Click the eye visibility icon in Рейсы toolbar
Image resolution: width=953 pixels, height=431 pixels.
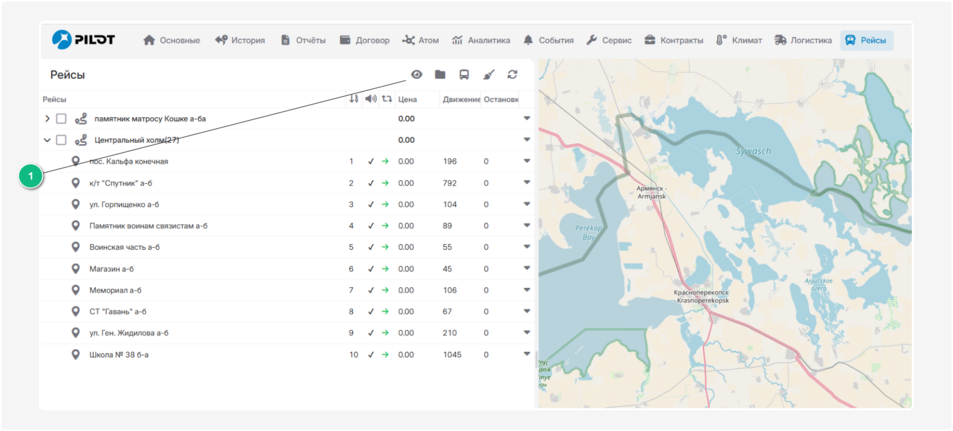pos(416,75)
